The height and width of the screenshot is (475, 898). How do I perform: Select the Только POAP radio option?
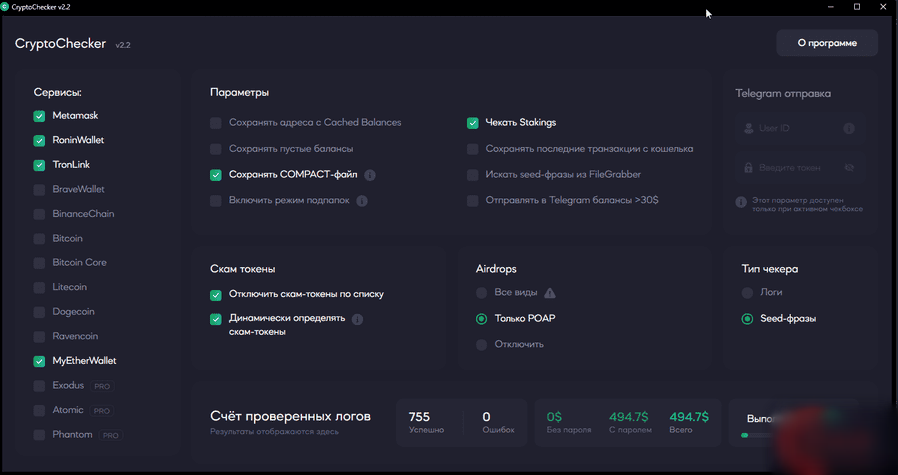tap(481, 319)
